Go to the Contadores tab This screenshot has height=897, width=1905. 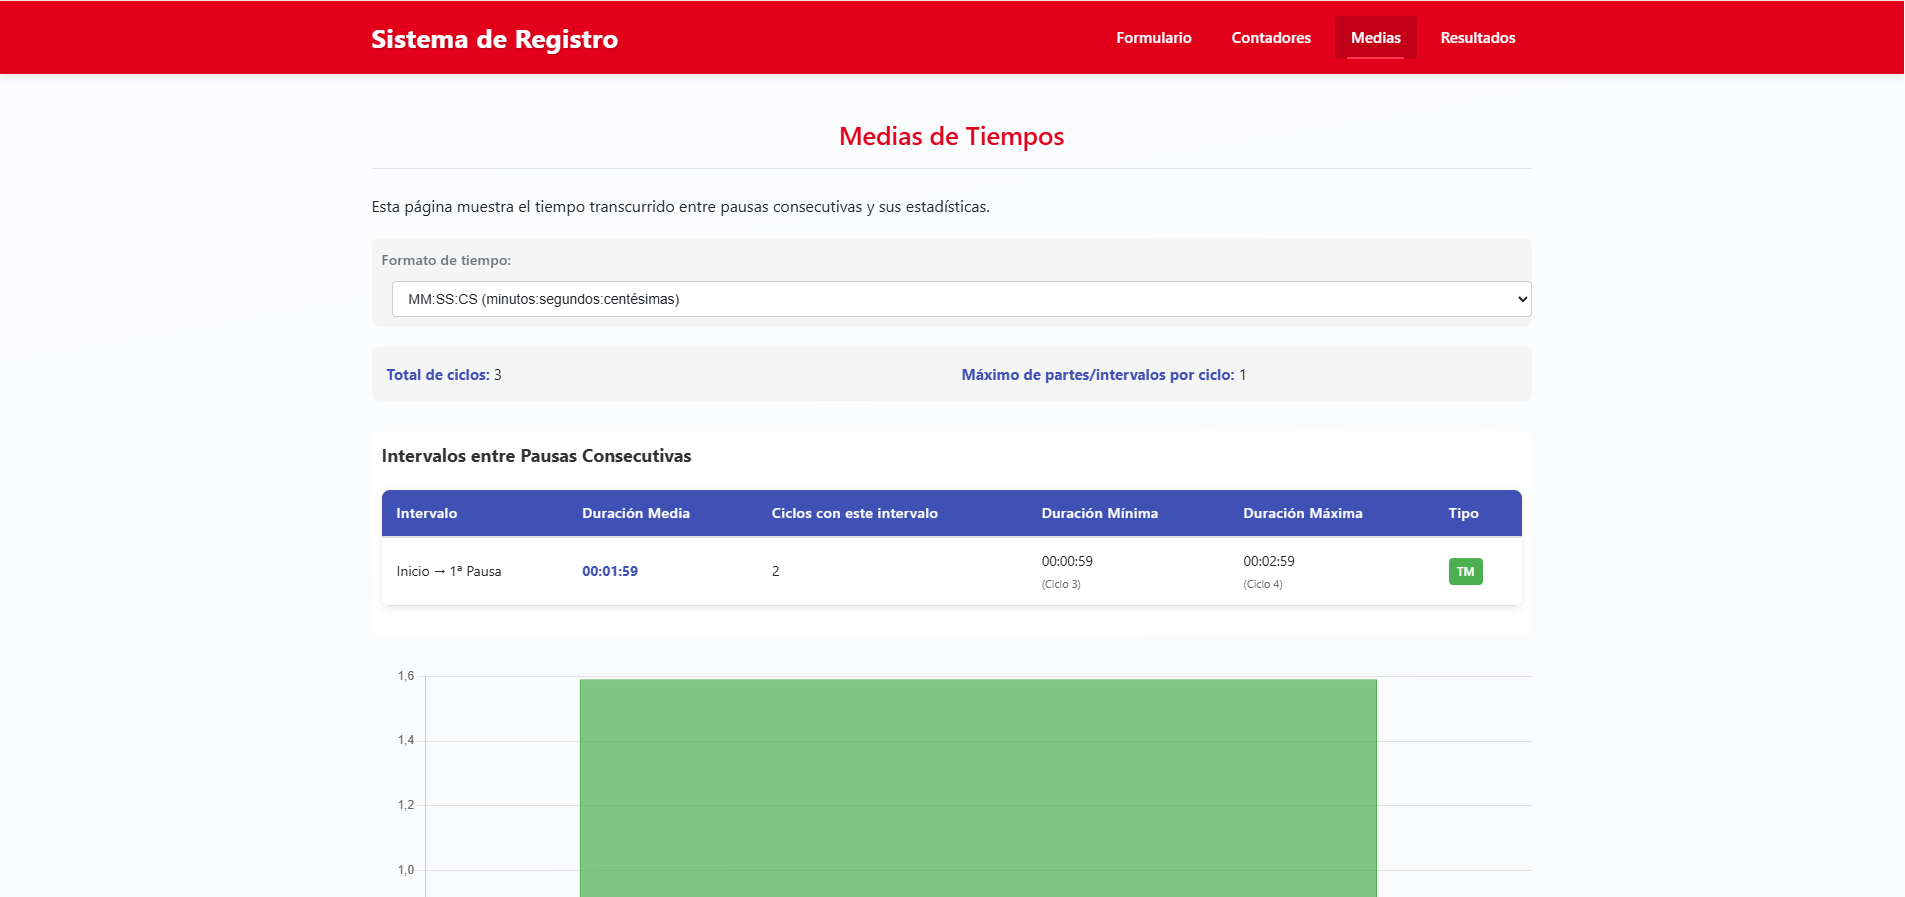tap(1270, 38)
